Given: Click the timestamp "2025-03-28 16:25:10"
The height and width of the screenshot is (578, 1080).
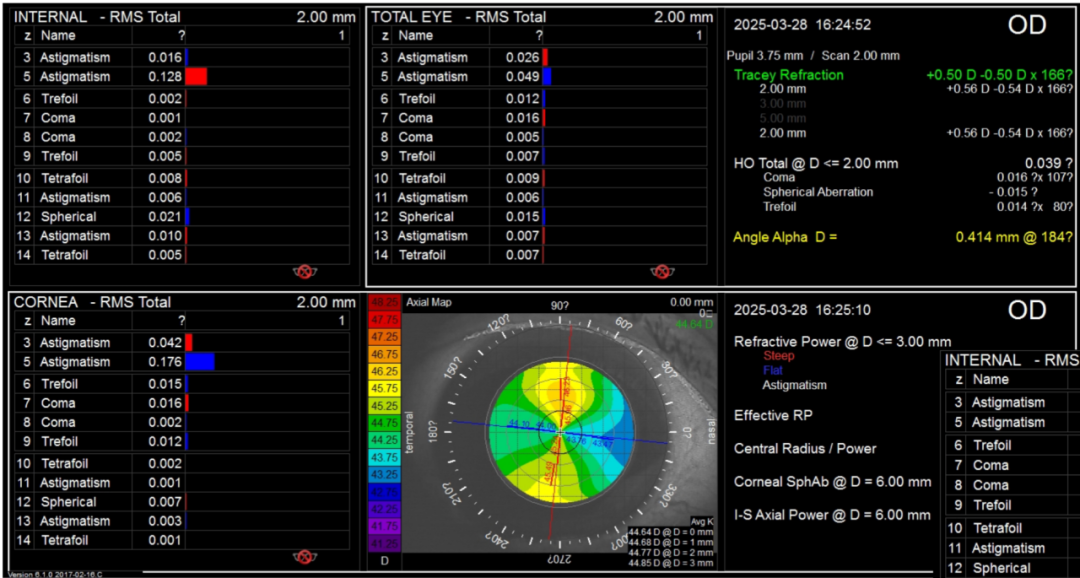Looking at the screenshot, I should tap(802, 311).
